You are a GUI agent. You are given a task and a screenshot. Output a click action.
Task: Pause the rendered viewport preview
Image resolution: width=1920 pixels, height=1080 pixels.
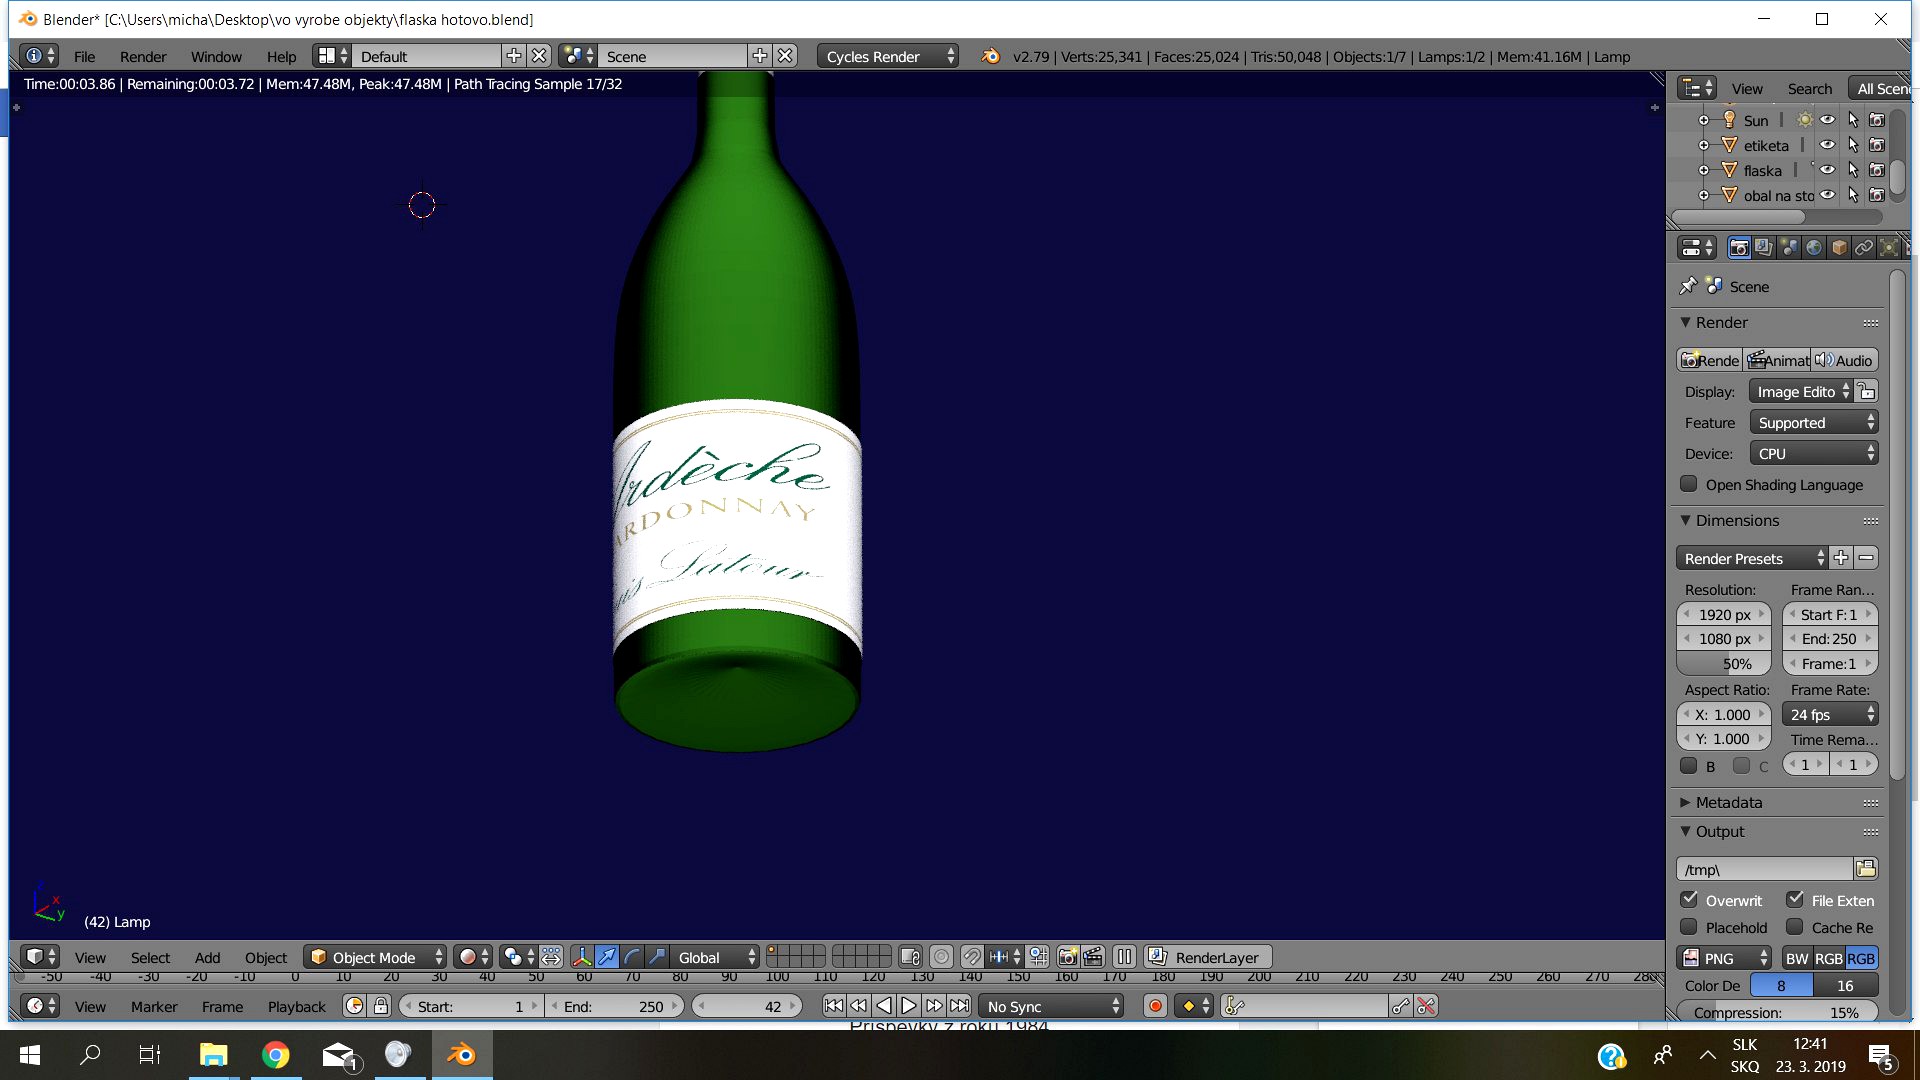(1124, 957)
